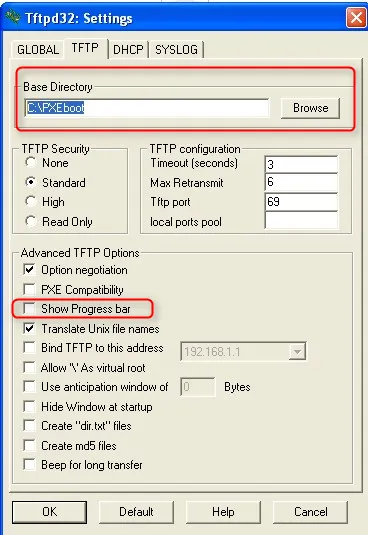Click the local ports pool field

[x=301, y=220]
